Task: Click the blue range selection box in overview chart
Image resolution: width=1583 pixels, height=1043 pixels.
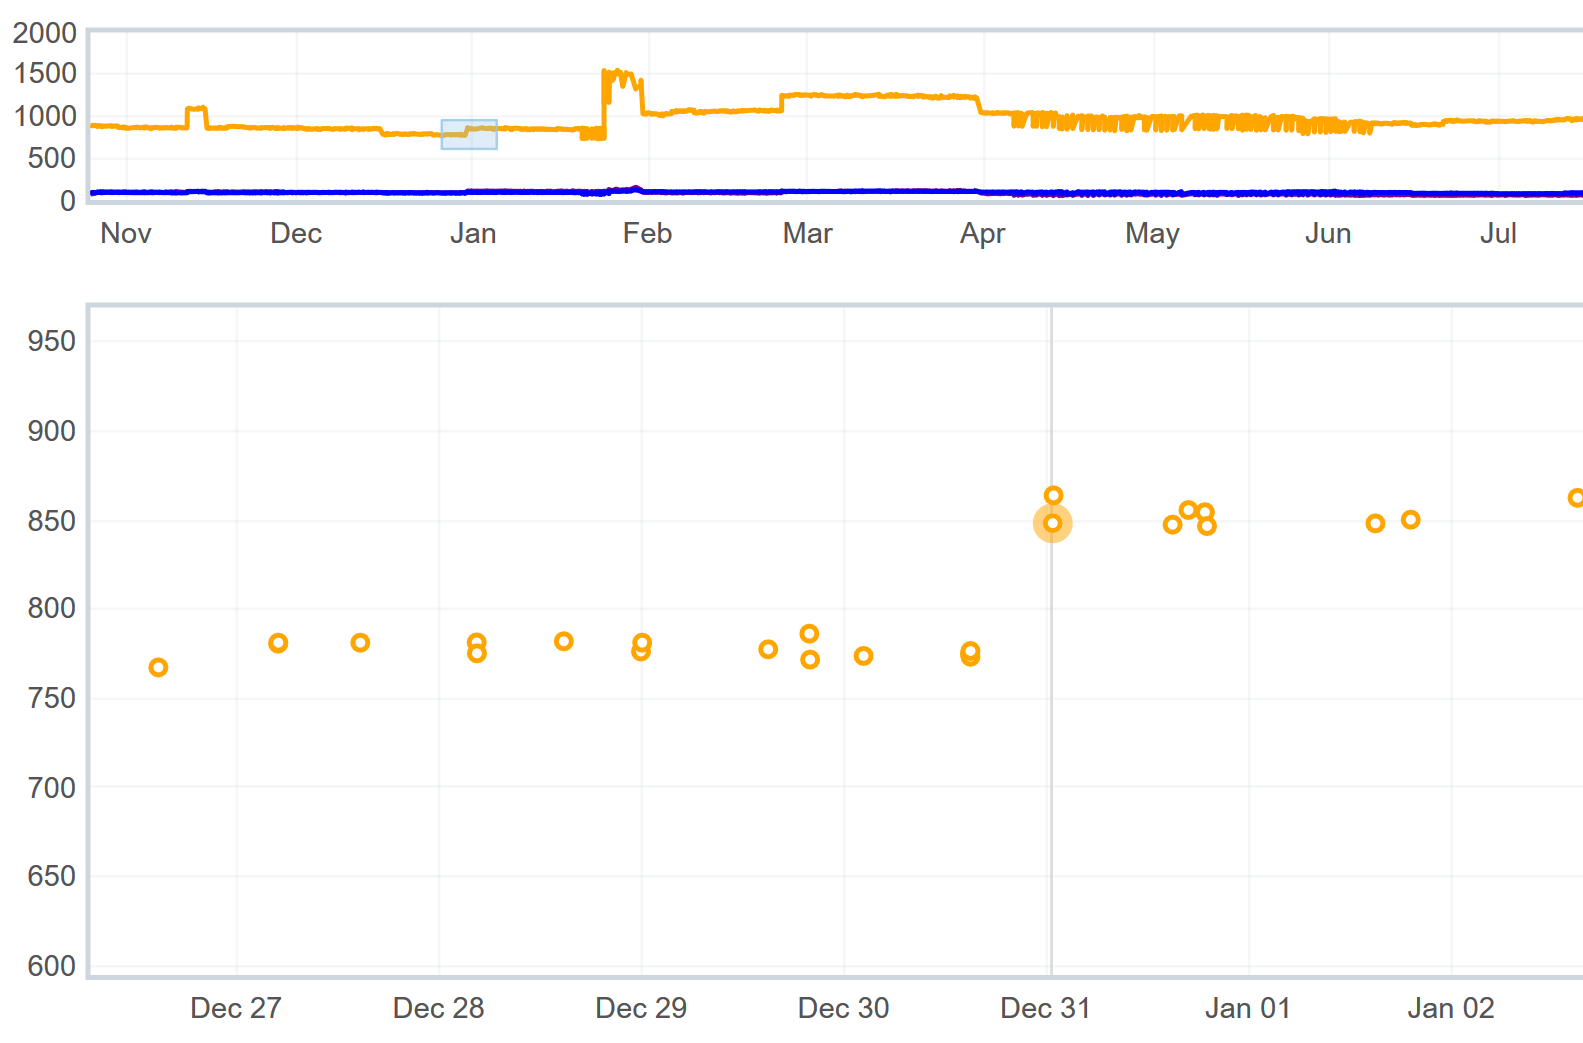Action: tap(469, 134)
